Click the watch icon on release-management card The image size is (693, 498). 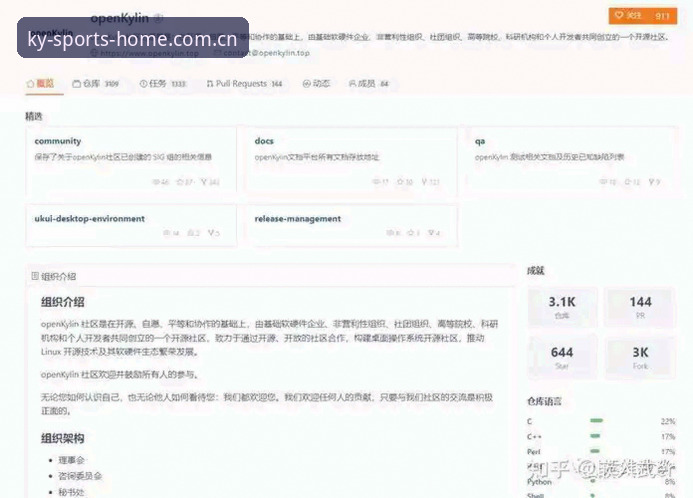click(x=390, y=233)
